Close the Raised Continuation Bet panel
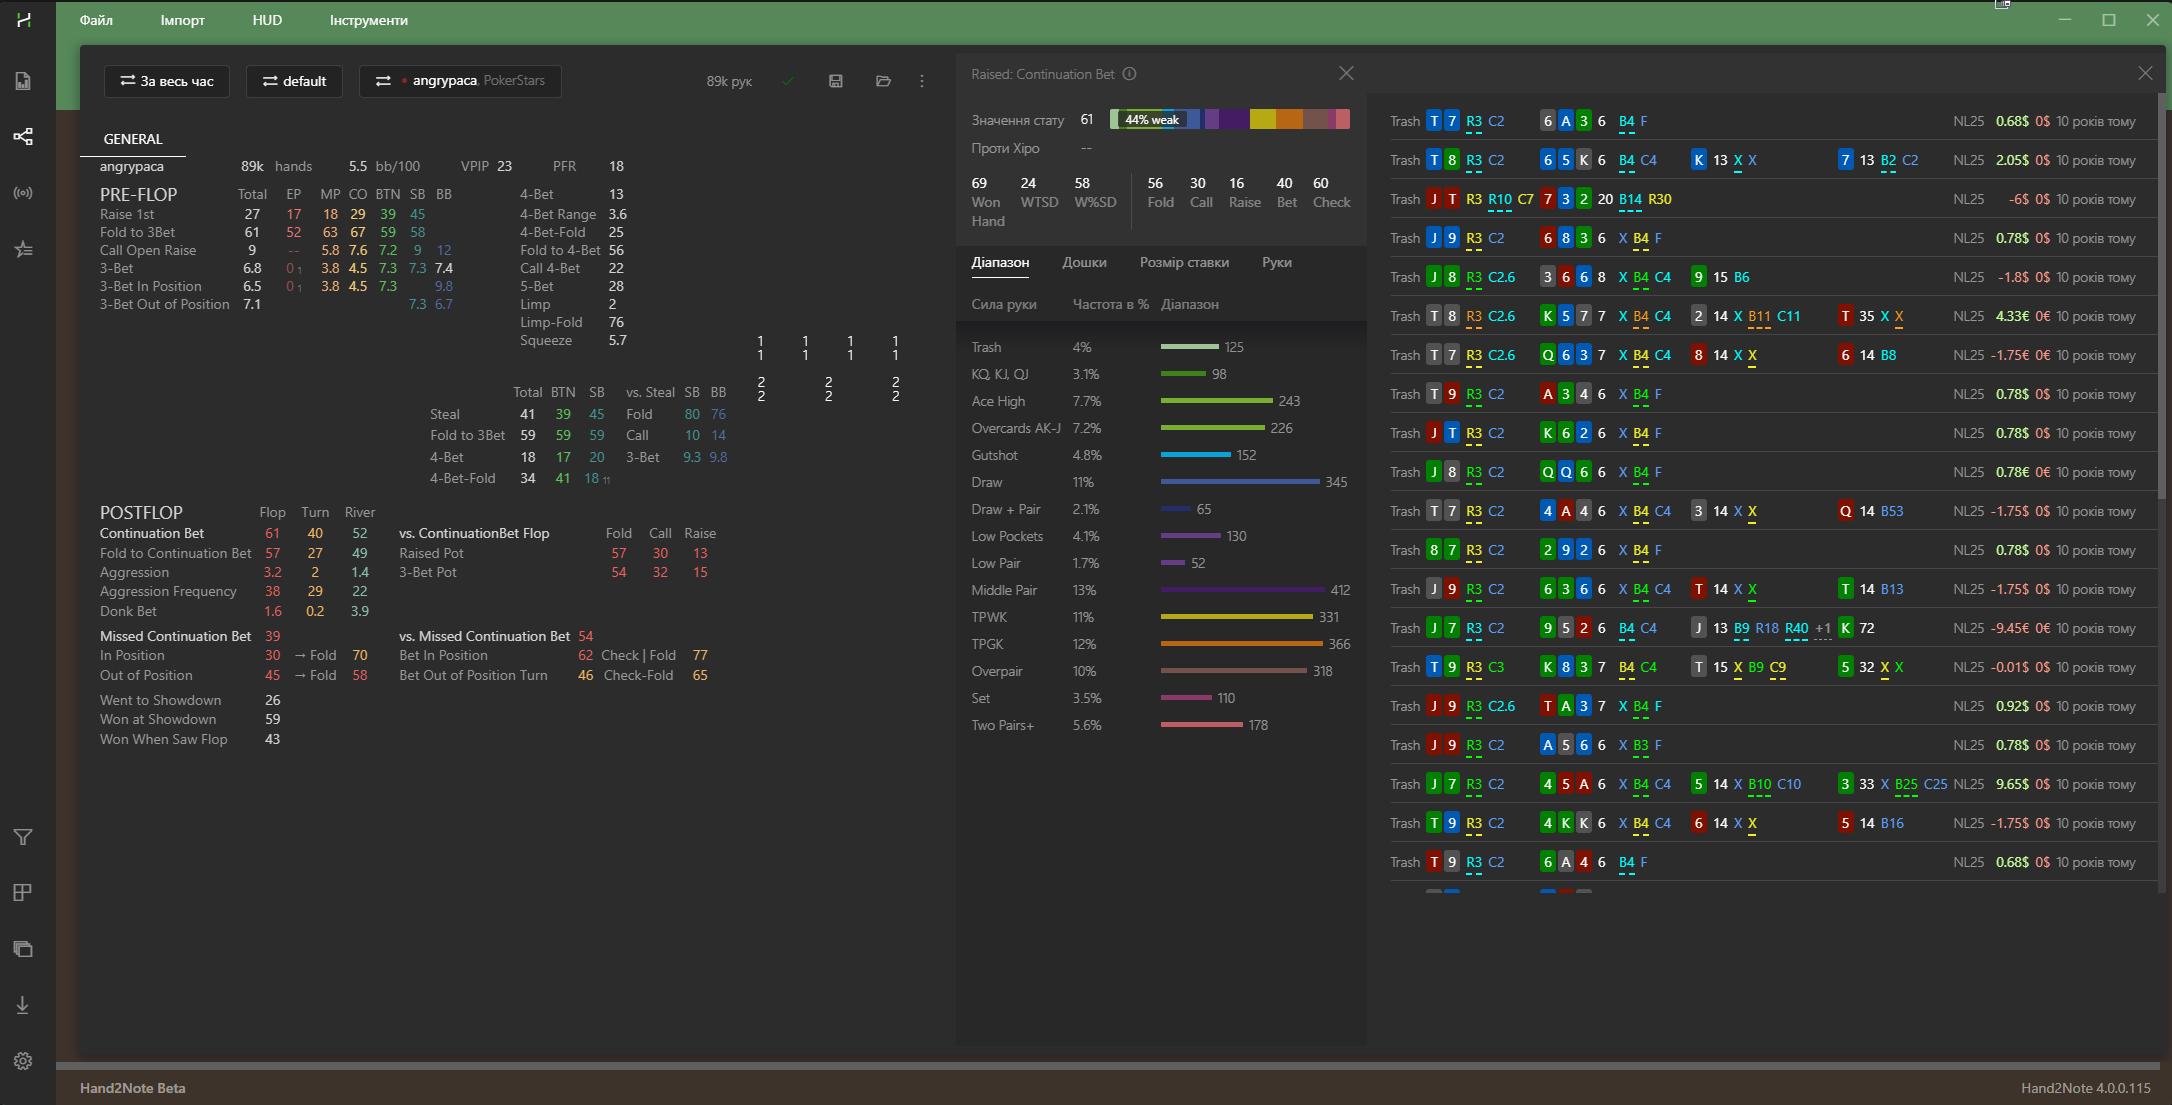The width and height of the screenshot is (2172, 1105). pos(1346,73)
